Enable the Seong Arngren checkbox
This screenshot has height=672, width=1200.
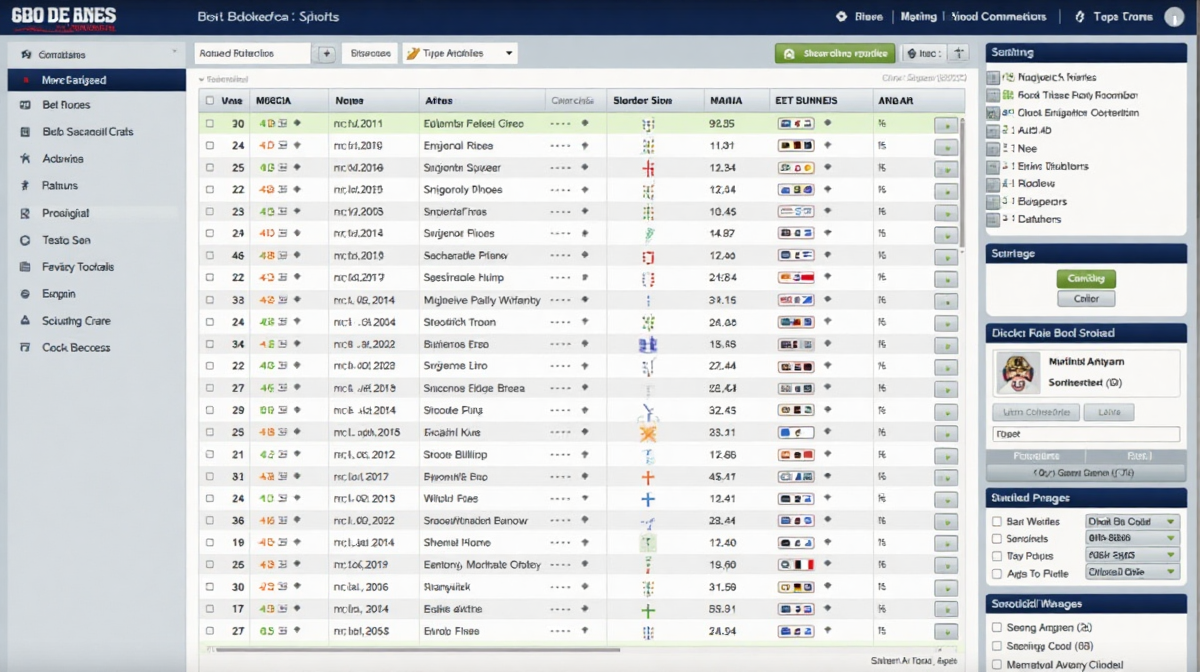pyautogui.click(x=996, y=628)
